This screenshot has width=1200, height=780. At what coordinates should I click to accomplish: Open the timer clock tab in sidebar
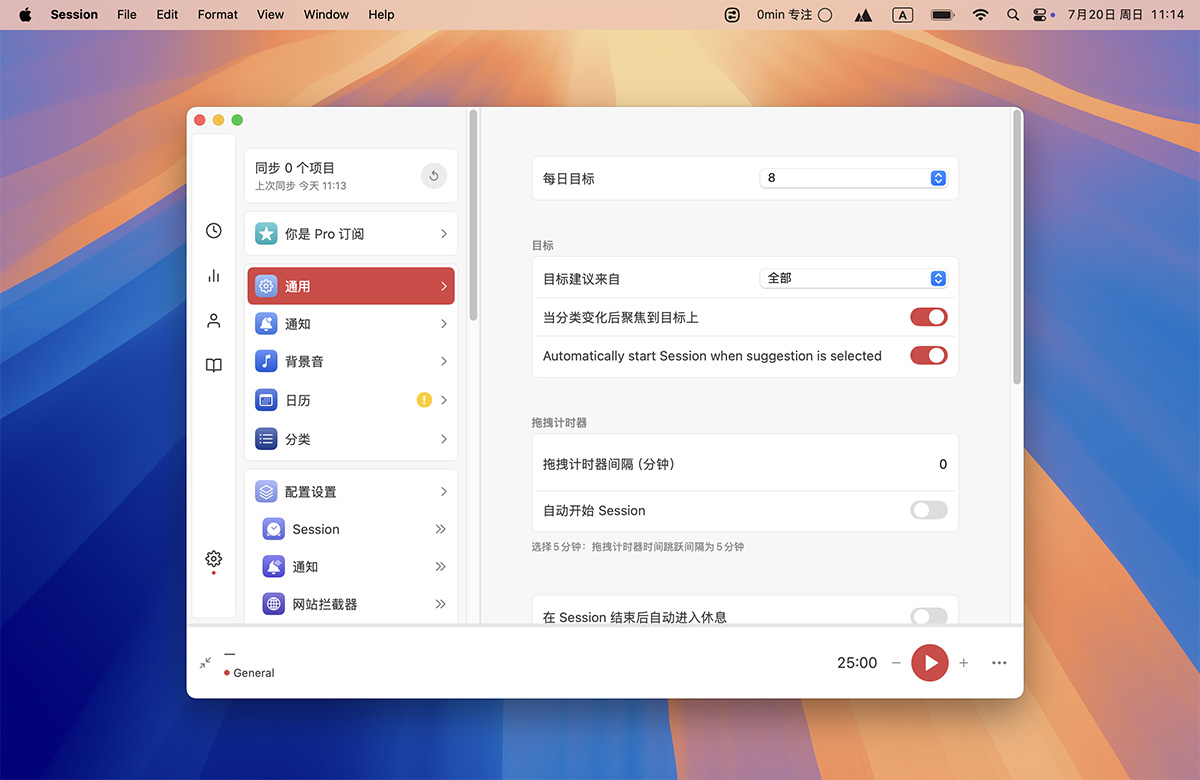(x=213, y=231)
